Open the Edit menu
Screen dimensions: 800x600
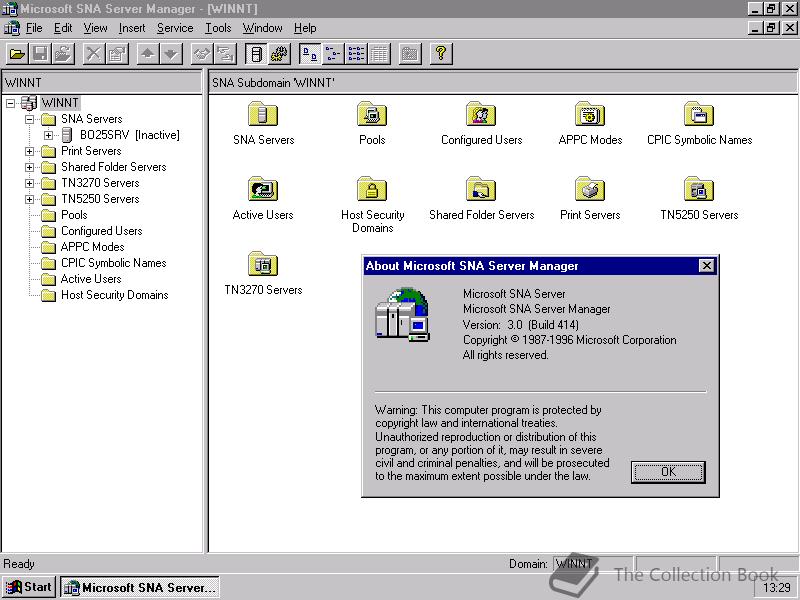pyautogui.click(x=63, y=28)
